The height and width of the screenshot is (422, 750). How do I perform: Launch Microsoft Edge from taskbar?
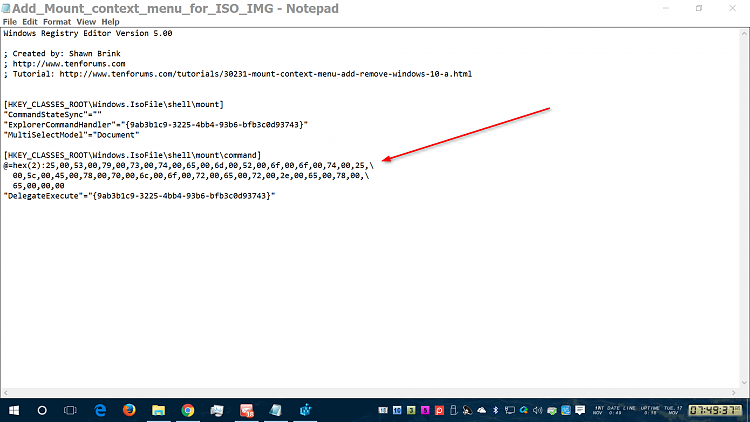[x=100, y=411]
